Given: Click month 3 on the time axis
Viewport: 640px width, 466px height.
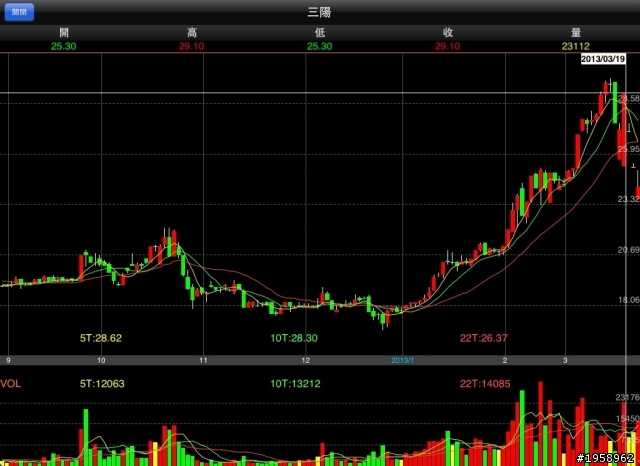Looking at the screenshot, I should point(565,360).
